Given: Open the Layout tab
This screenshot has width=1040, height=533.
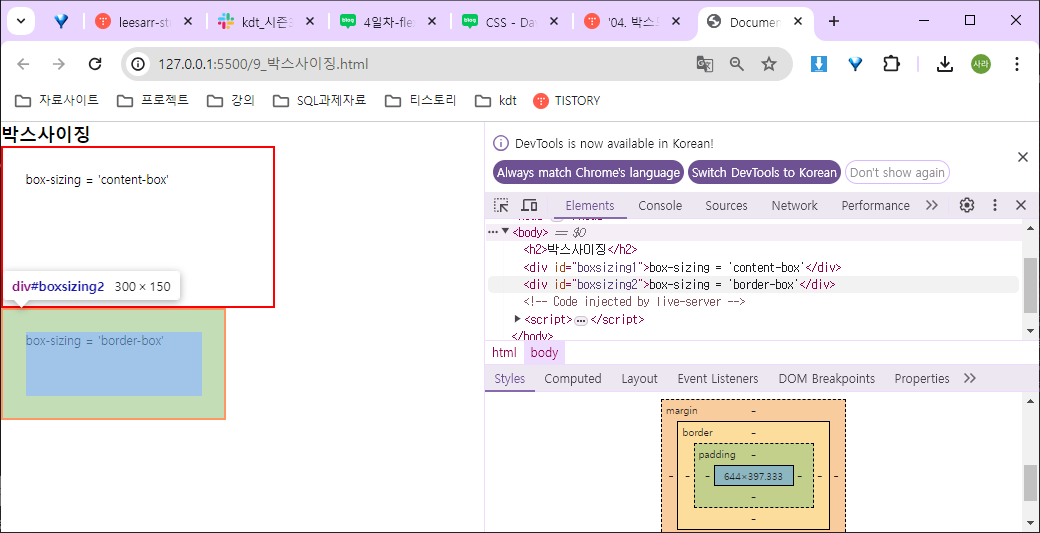Looking at the screenshot, I should tap(639, 379).
